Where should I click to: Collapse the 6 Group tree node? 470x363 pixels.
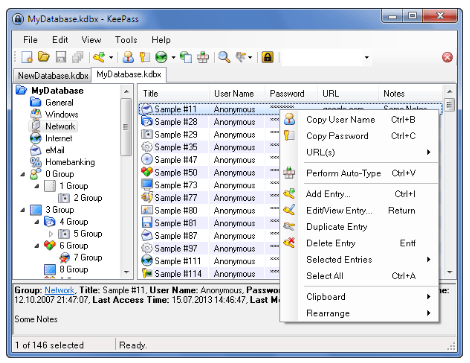point(37,246)
